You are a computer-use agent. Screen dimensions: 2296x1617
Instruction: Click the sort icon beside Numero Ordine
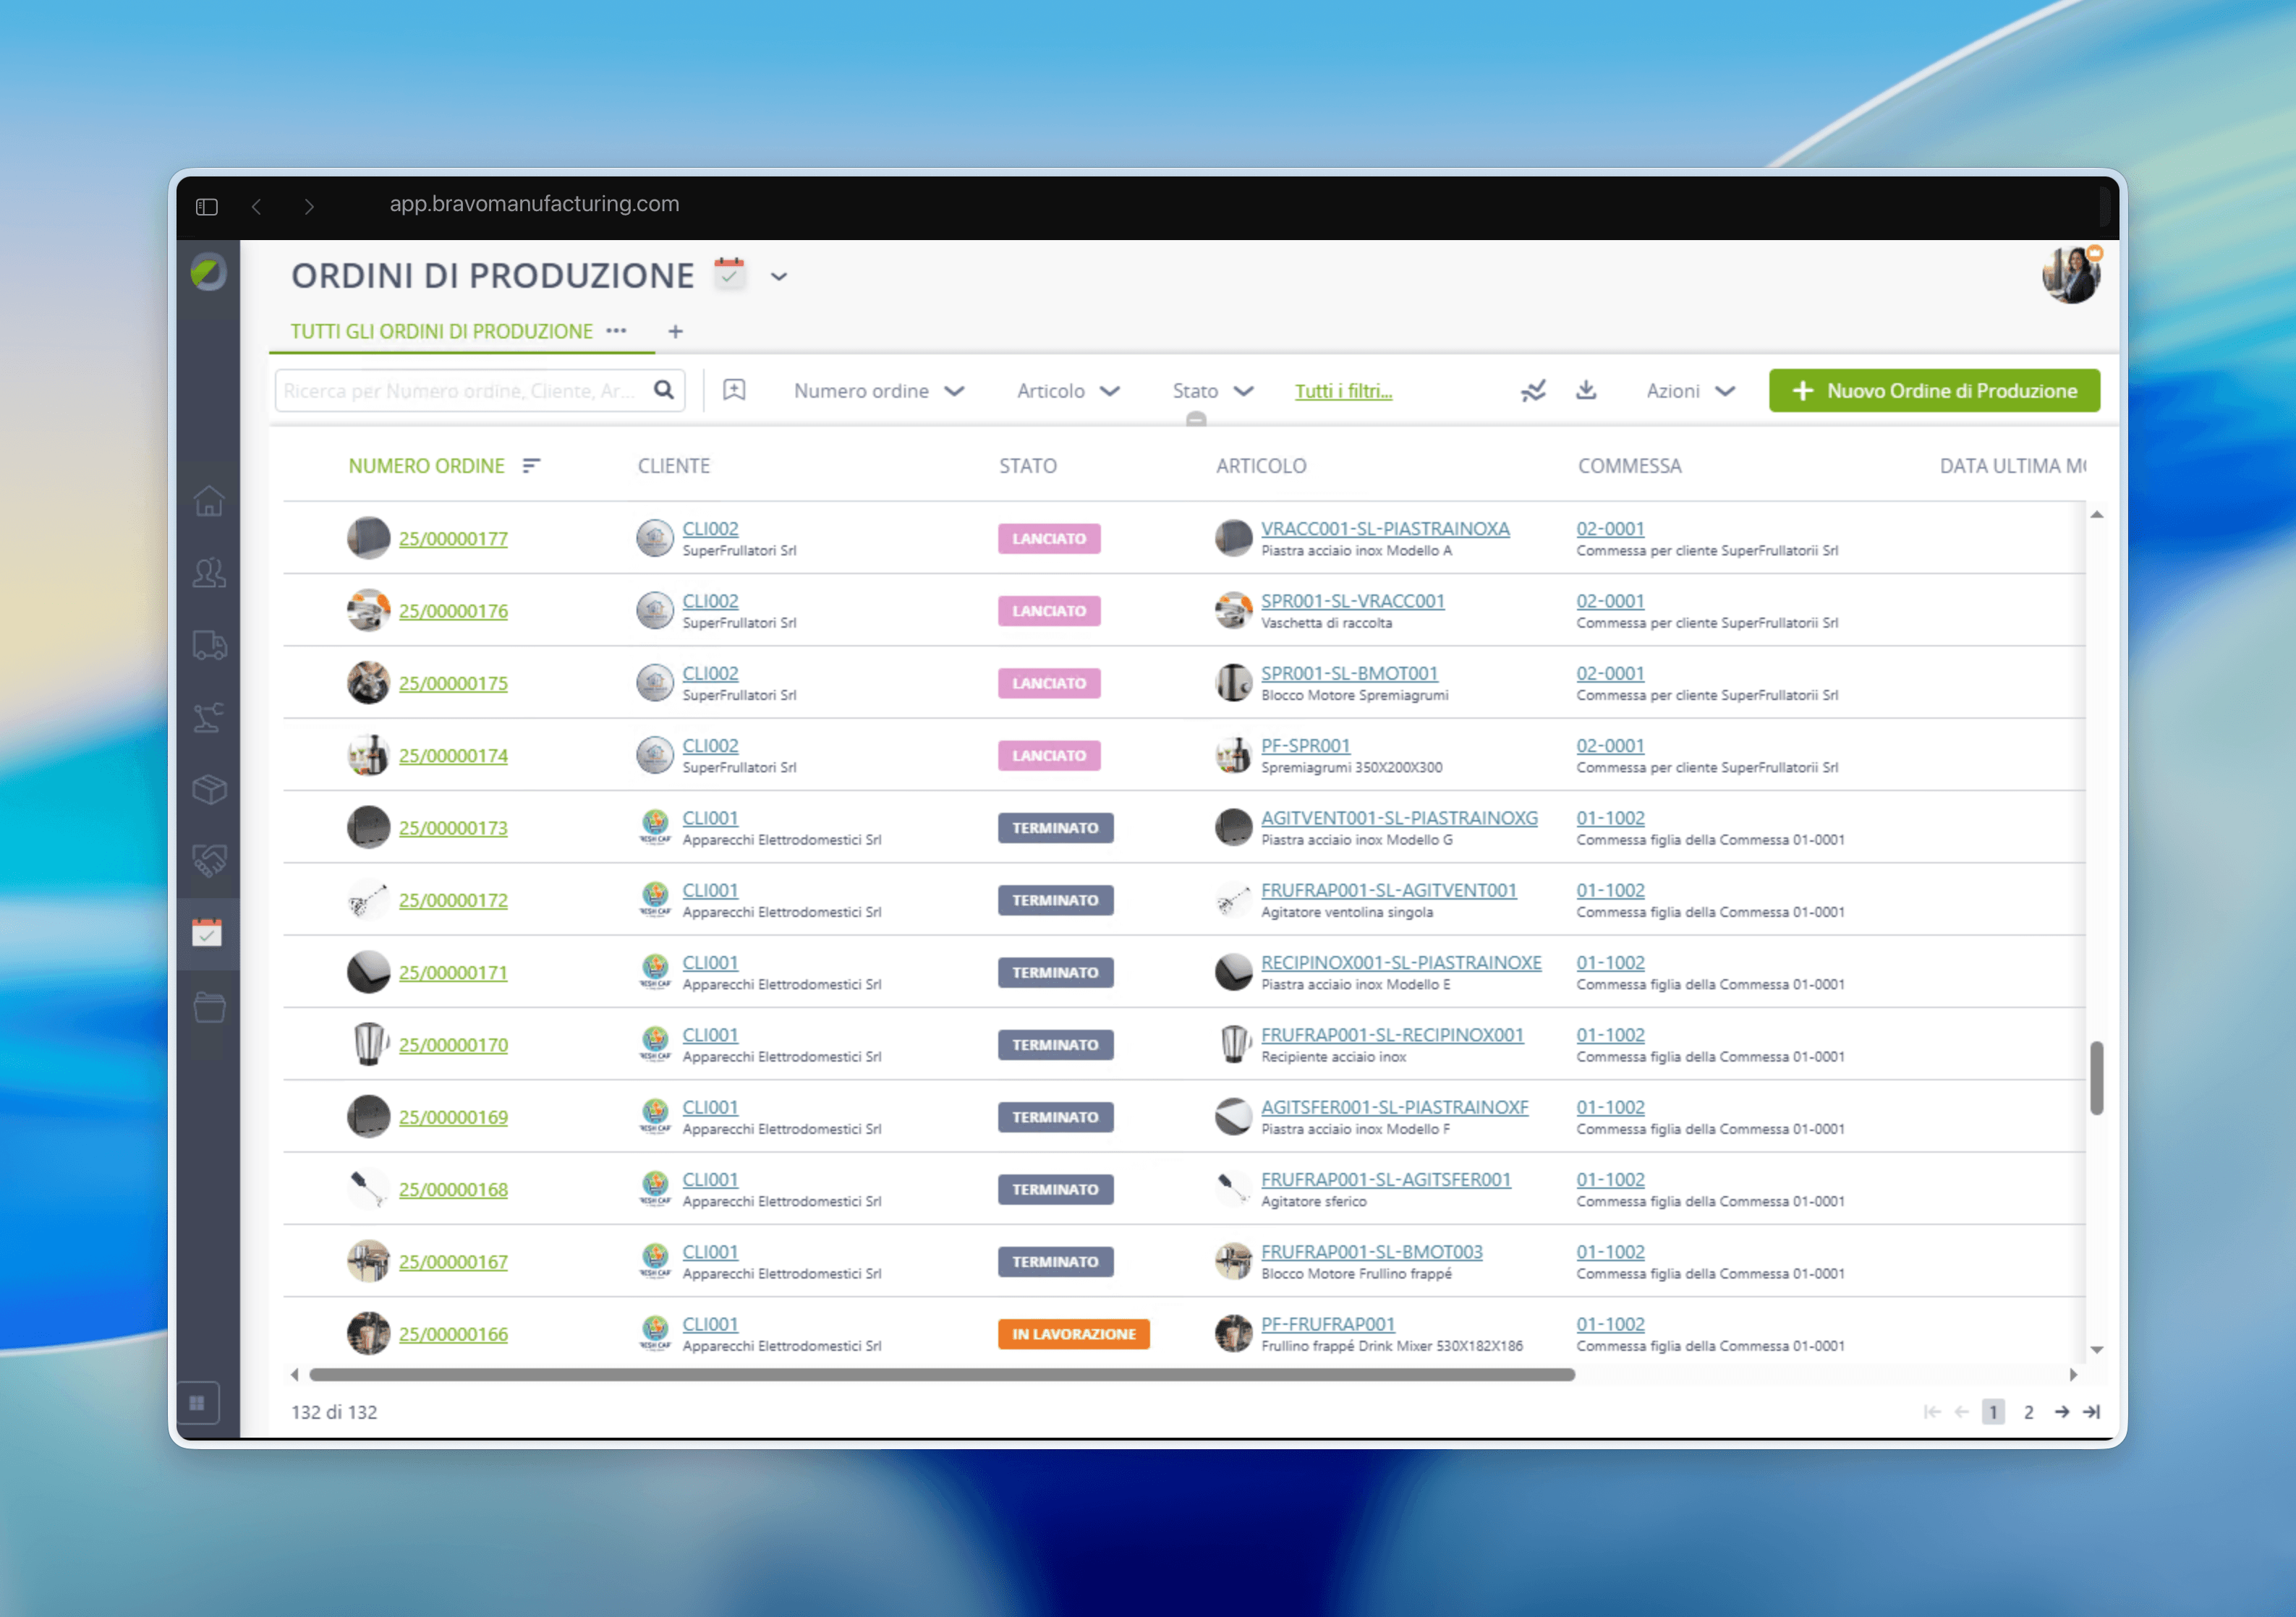(531, 466)
